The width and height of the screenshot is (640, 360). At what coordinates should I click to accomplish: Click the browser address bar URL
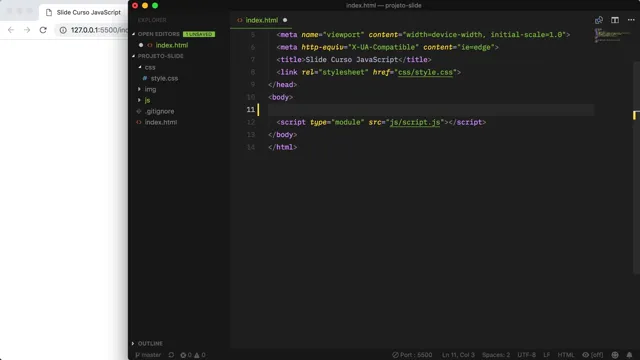(99, 30)
